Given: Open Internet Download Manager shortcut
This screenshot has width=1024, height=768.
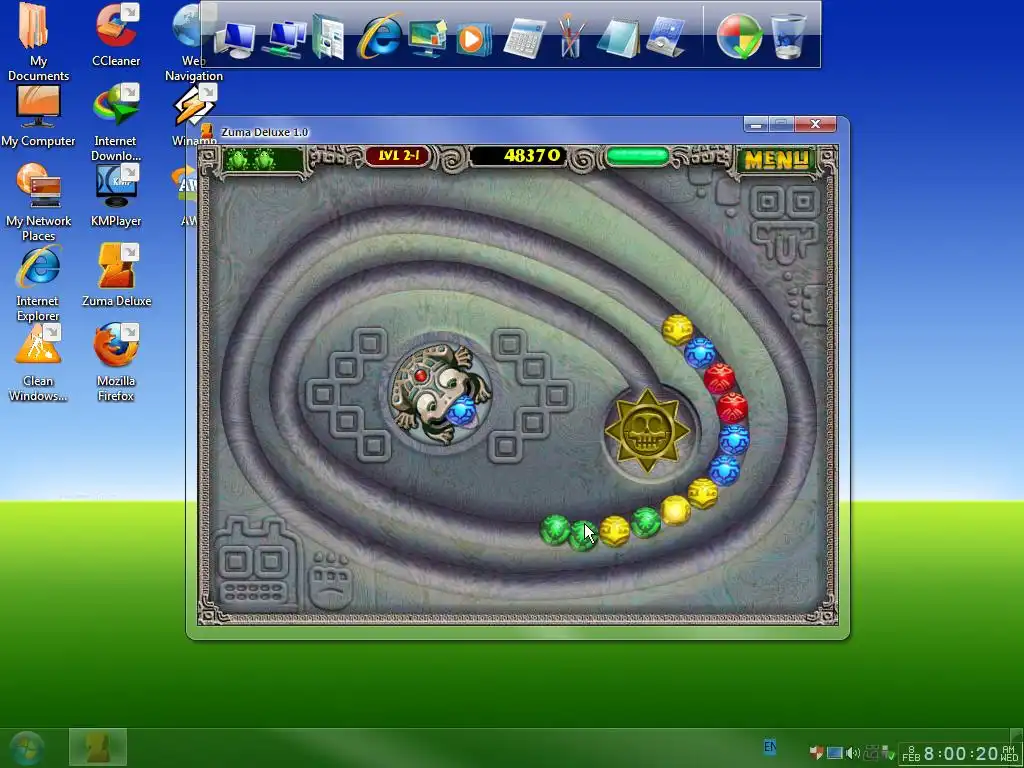Looking at the screenshot, I should [116, 123].
